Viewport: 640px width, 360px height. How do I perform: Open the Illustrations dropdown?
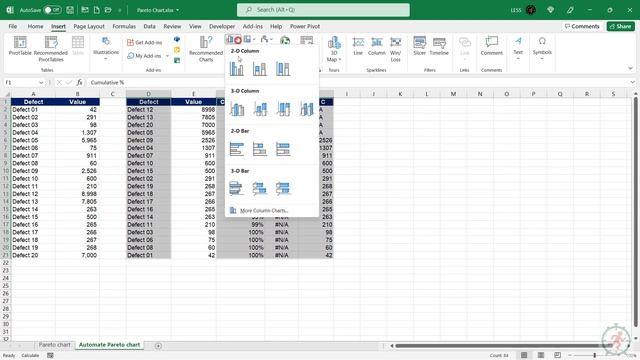tap(106, 49)
